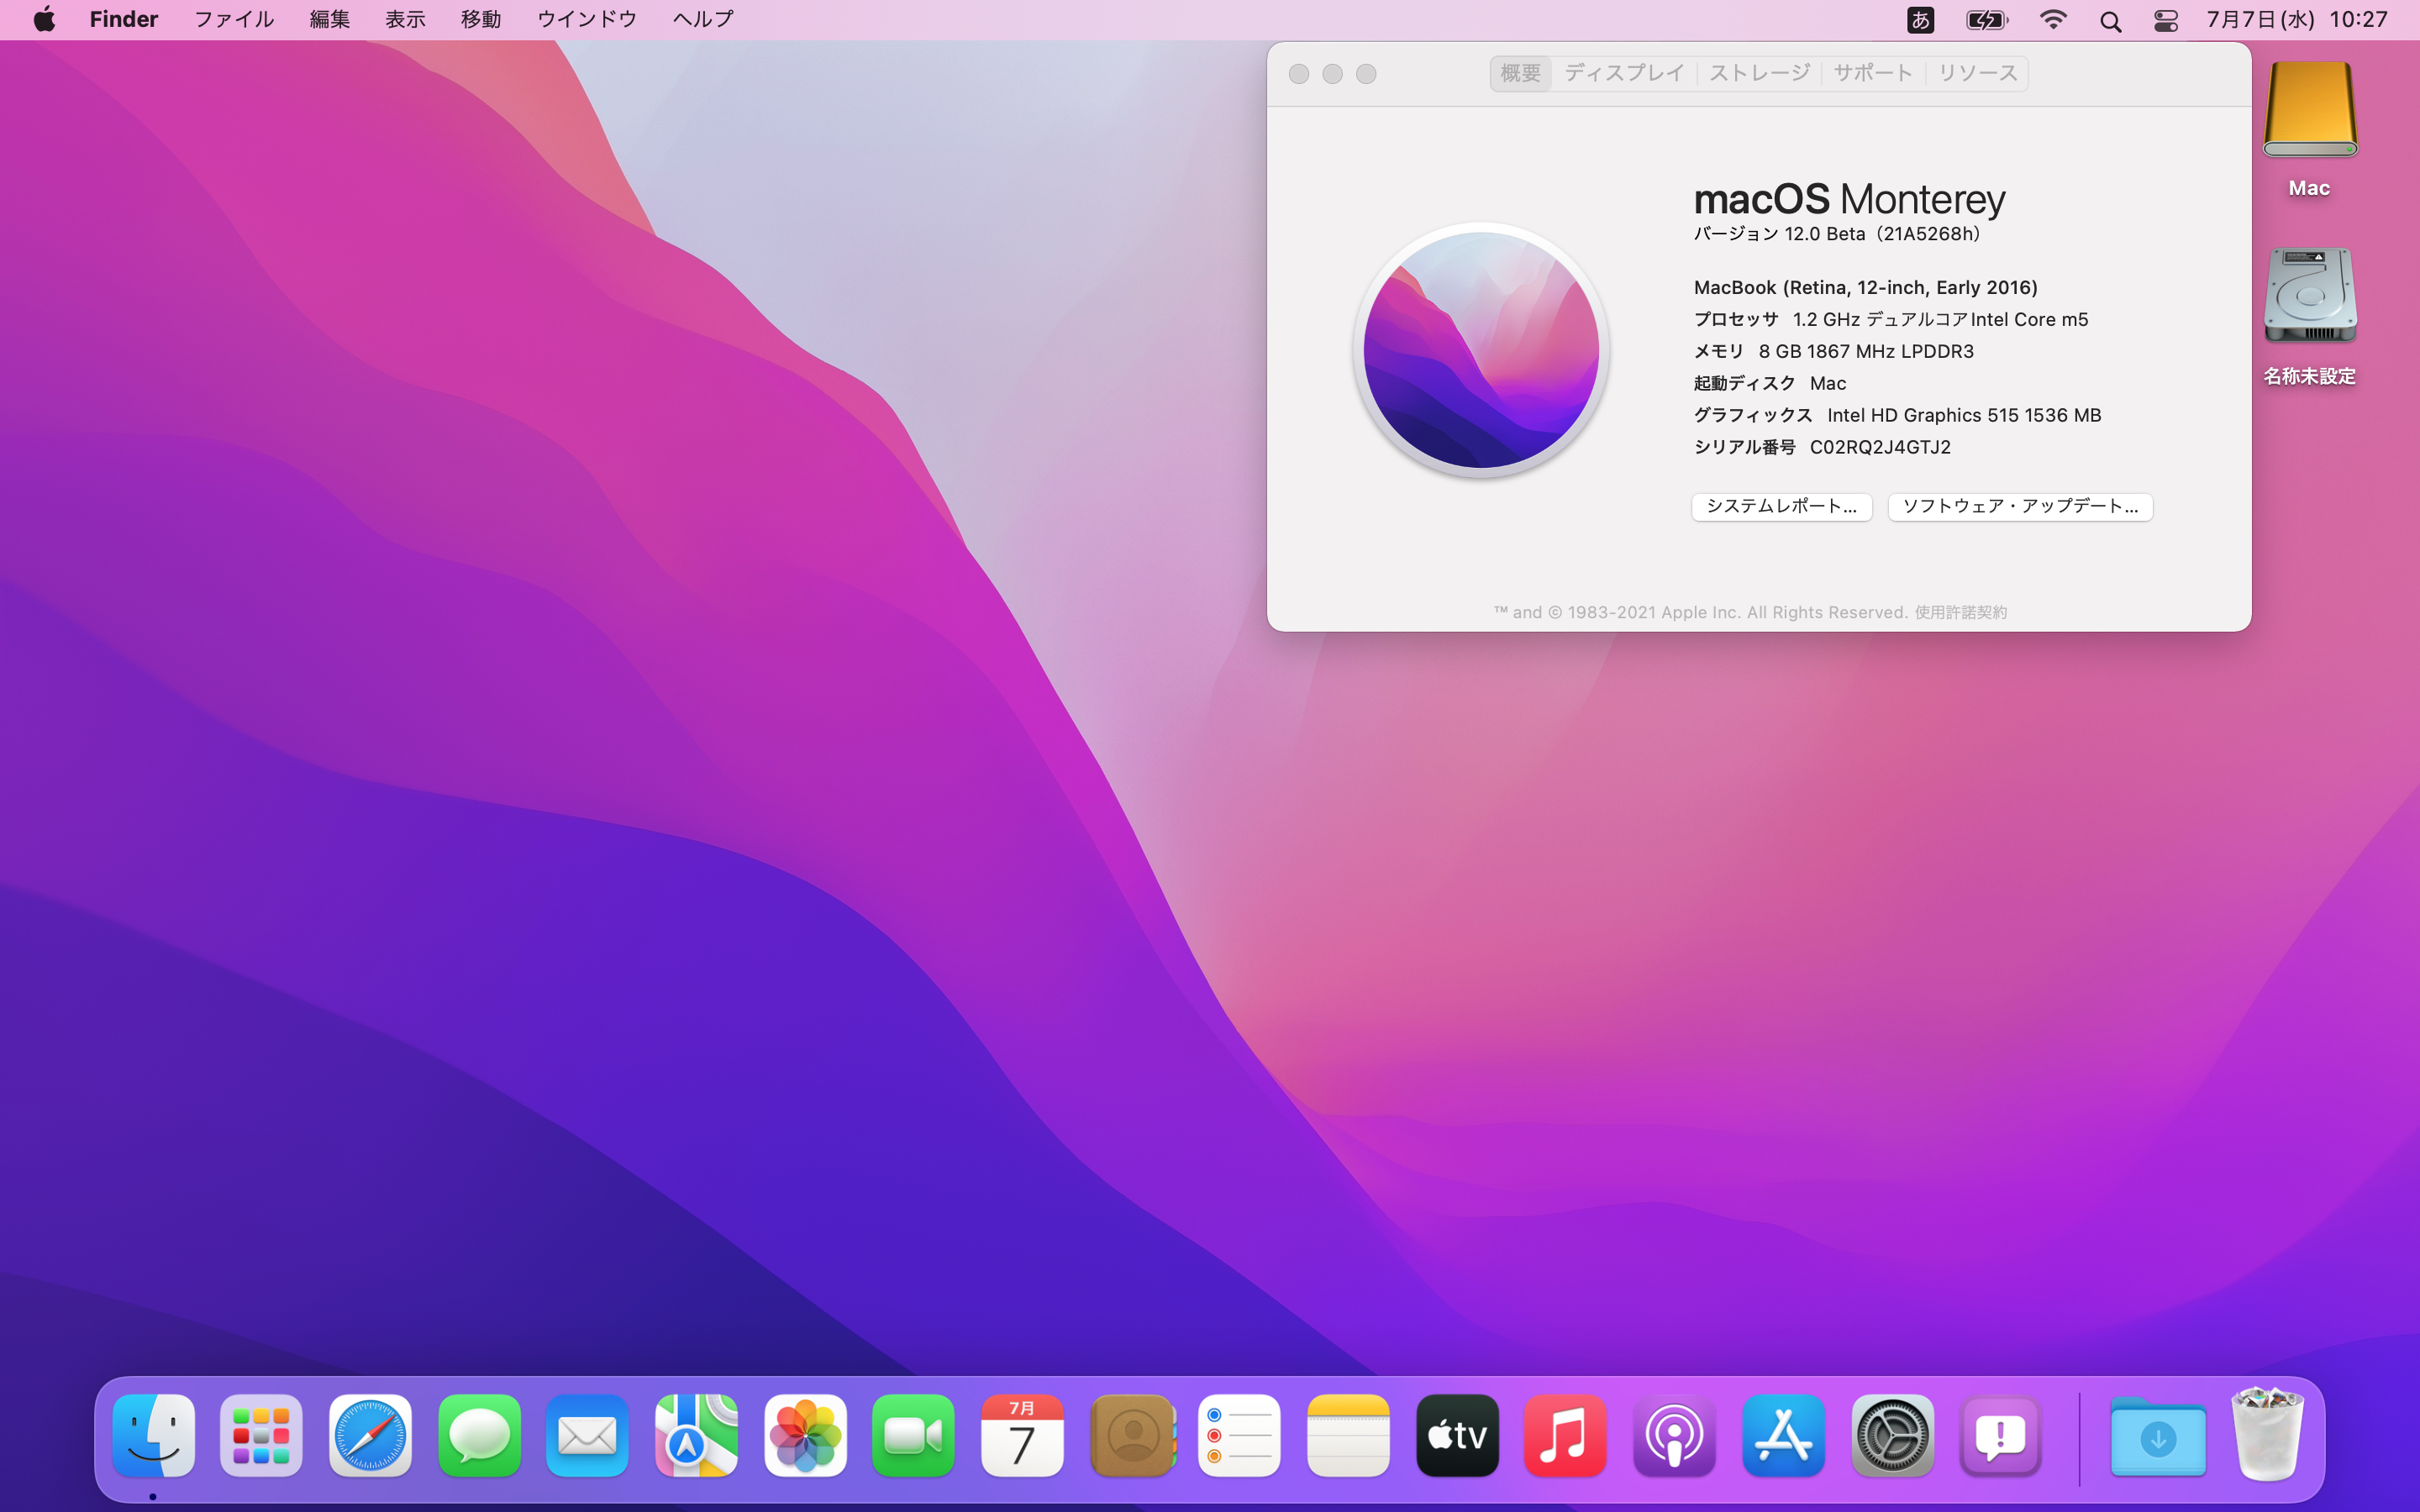
Task: Open the ファイル menu
Action: point(233,20)
